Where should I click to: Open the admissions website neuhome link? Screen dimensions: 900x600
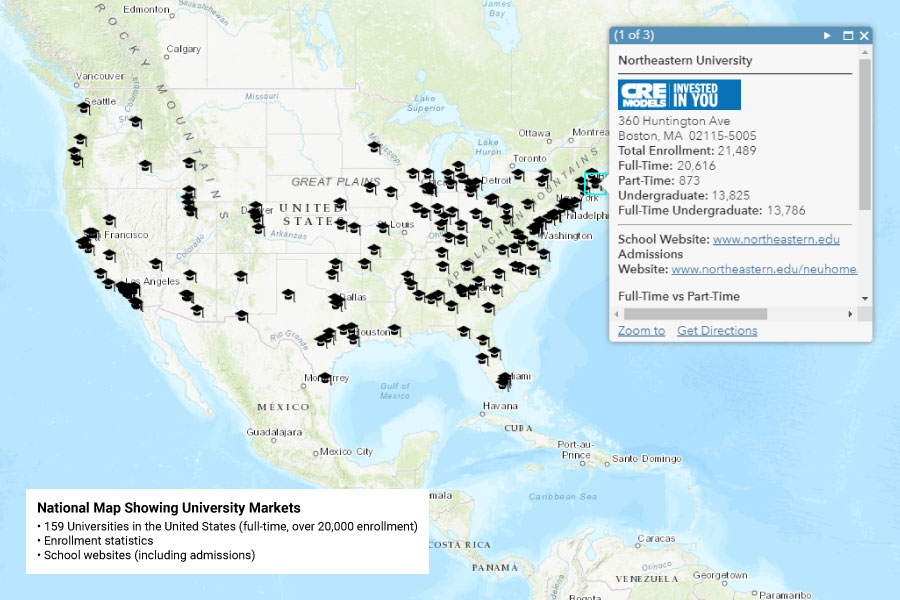click(764, 269)
